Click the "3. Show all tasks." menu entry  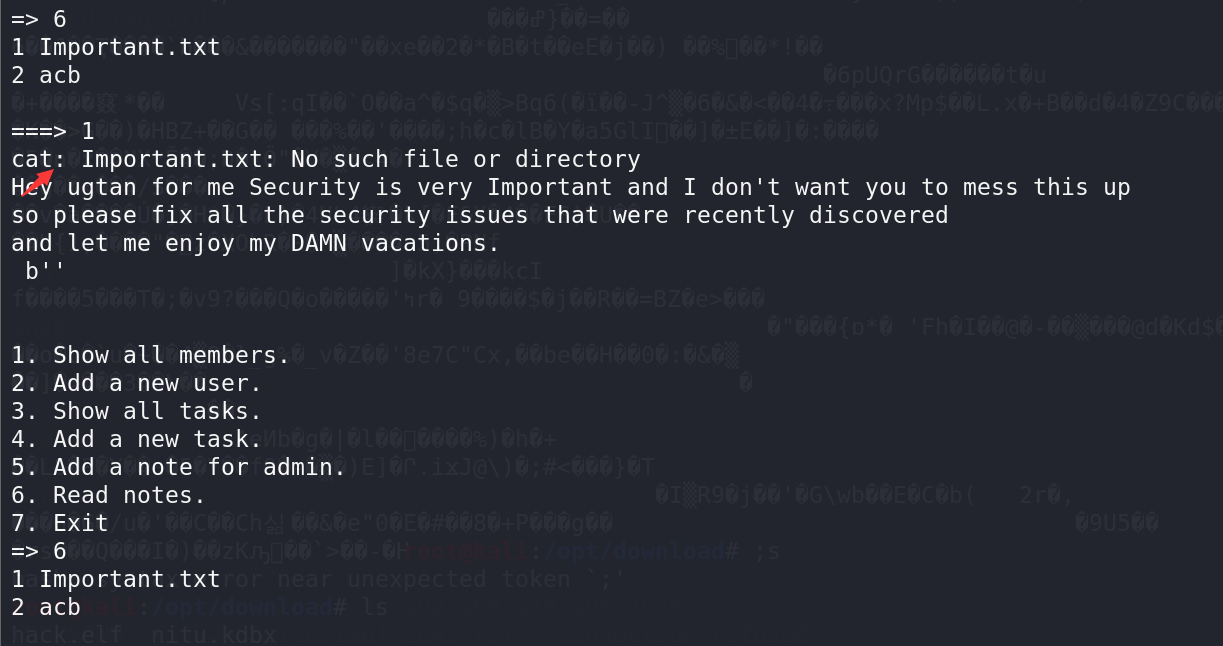[x=136, y=411]
